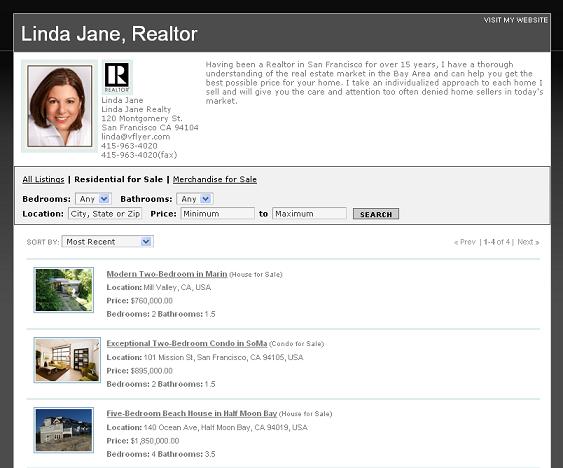Click location 101 Mission St, San Francisco
This screenshot has height=468, width=563.
(x=223, y=357)
